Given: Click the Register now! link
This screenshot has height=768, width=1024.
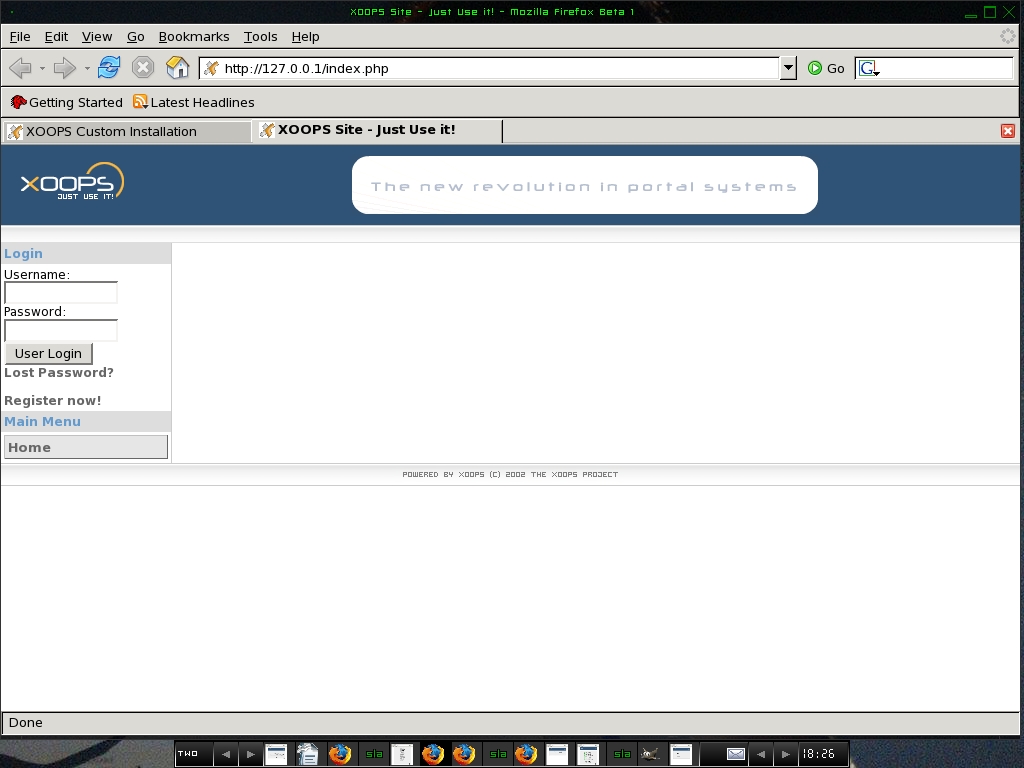Looking at the screenshot, I should click(53, 400).
